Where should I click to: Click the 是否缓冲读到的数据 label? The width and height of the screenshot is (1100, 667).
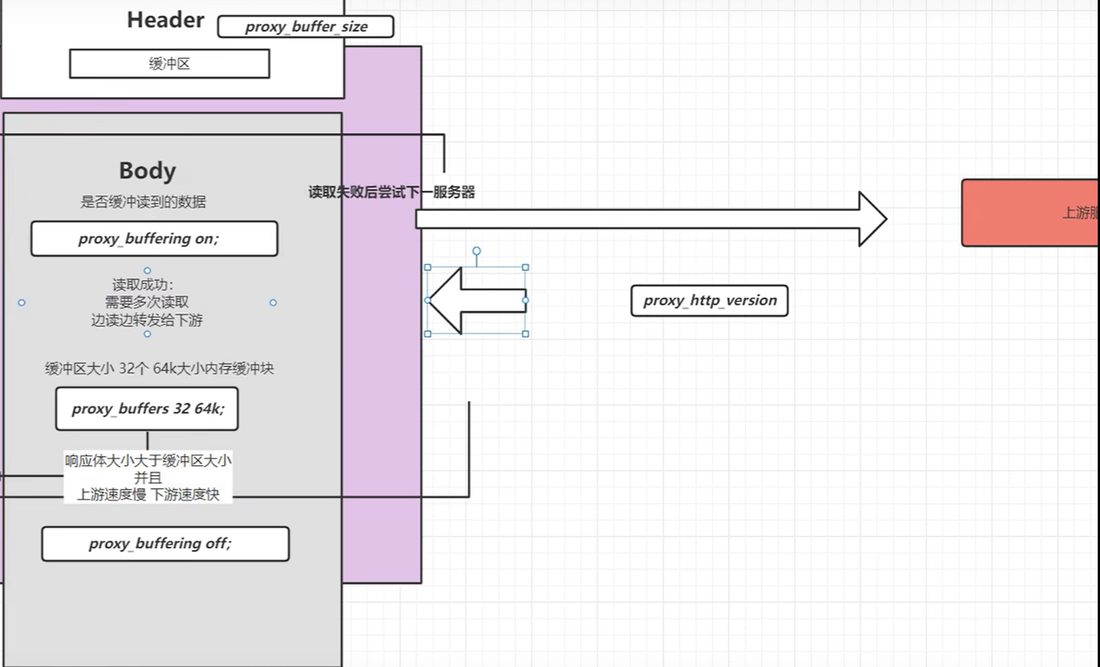tap(143, 202)
